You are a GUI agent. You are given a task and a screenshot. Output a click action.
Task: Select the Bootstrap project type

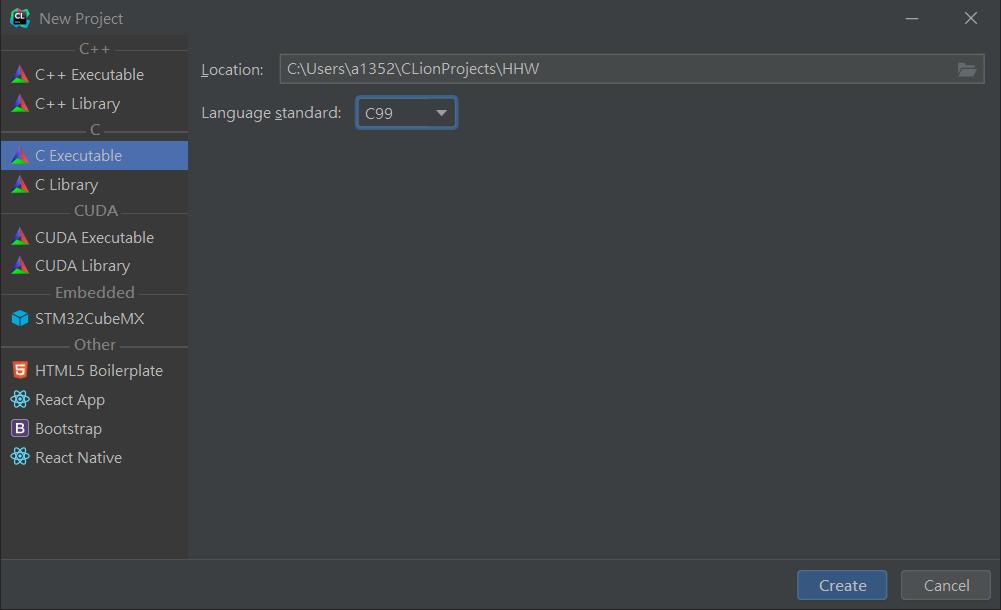94,428
